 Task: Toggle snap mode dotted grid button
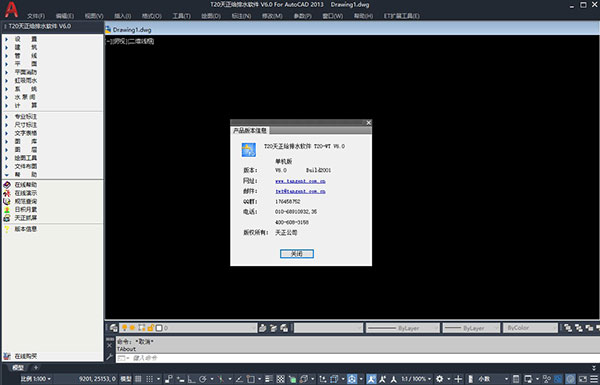tap(150, 379)
